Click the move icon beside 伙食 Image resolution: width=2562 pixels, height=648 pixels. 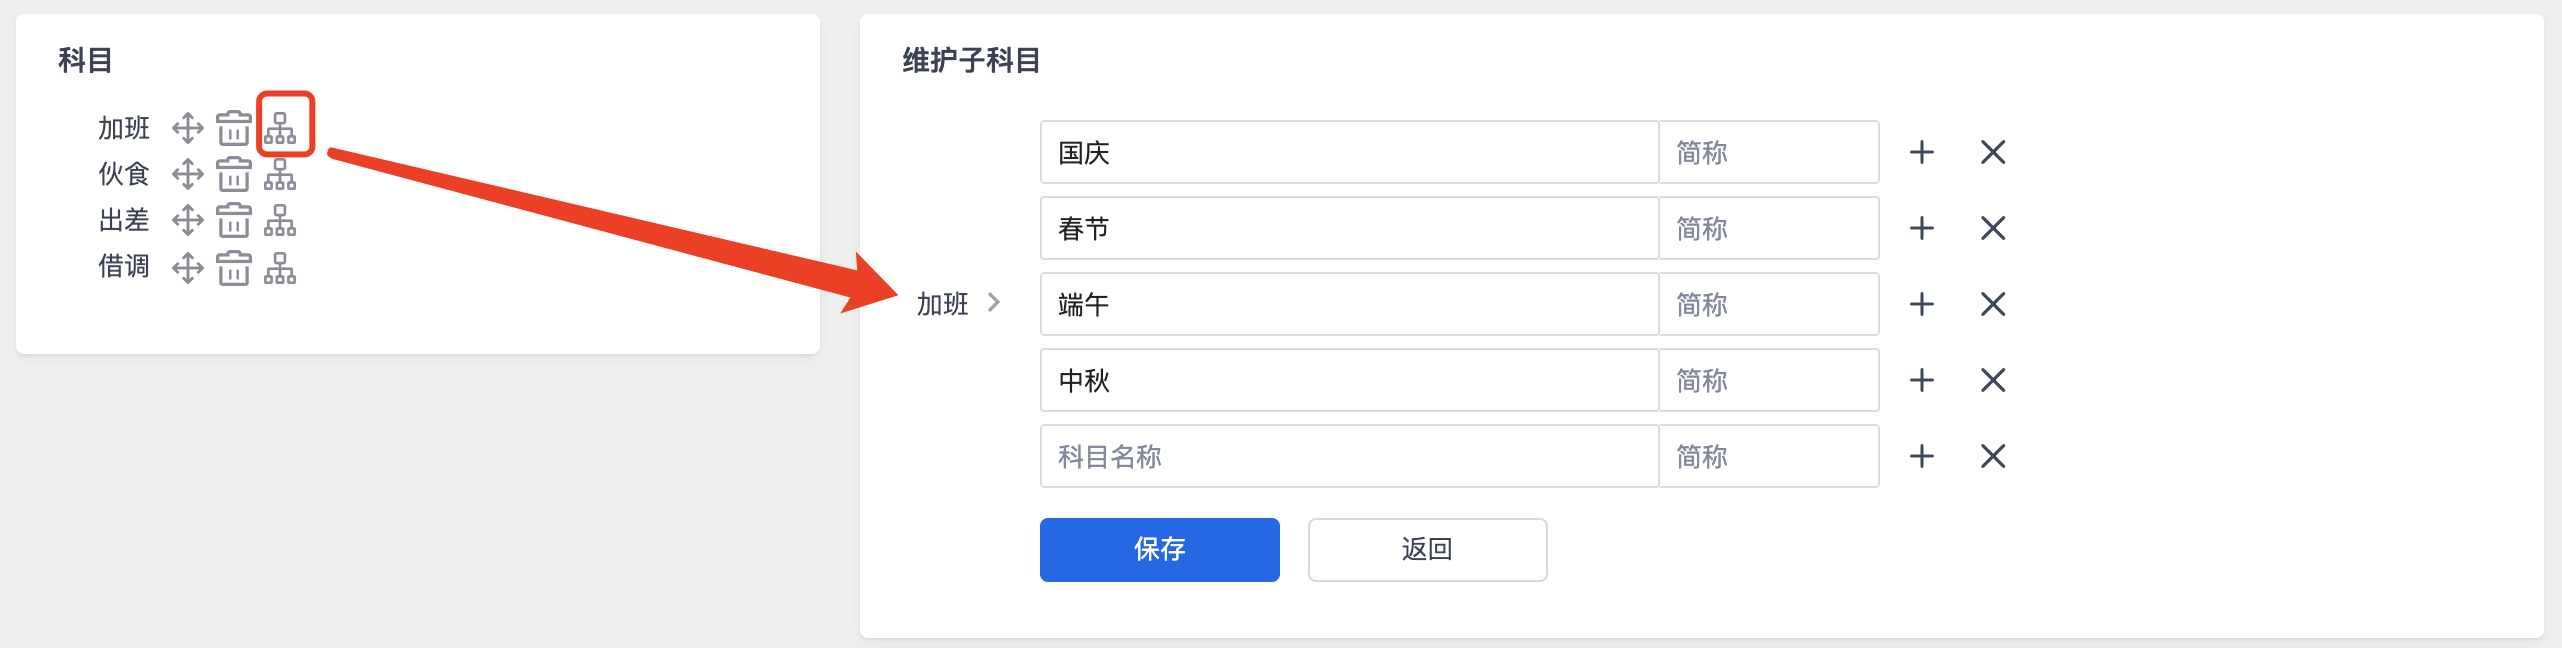pyautogui.click(x=188, y=174)
